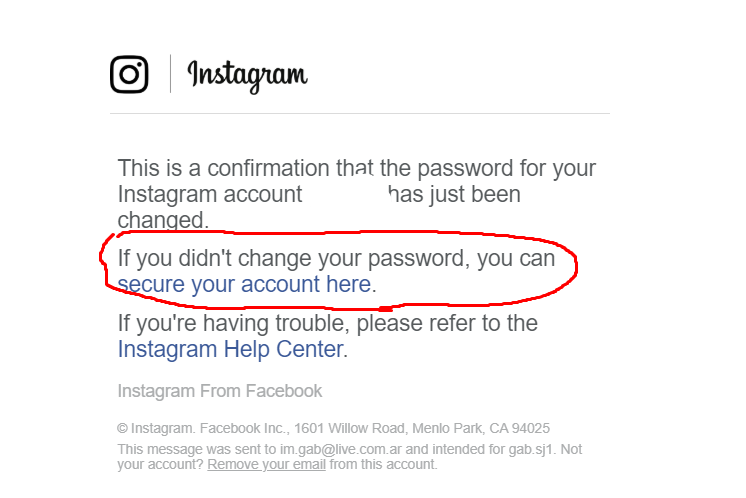Click the Instagram camera logo icon

[x=129, y=74]
